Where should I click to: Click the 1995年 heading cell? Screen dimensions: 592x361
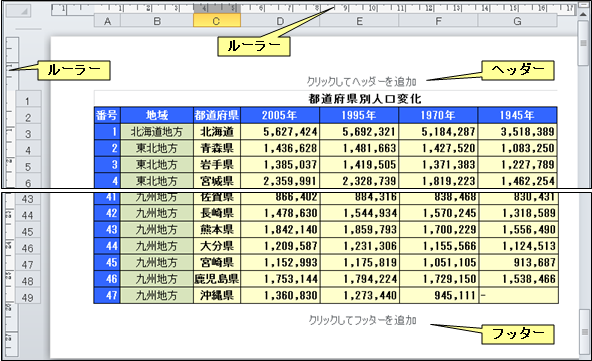click(359, 115)
